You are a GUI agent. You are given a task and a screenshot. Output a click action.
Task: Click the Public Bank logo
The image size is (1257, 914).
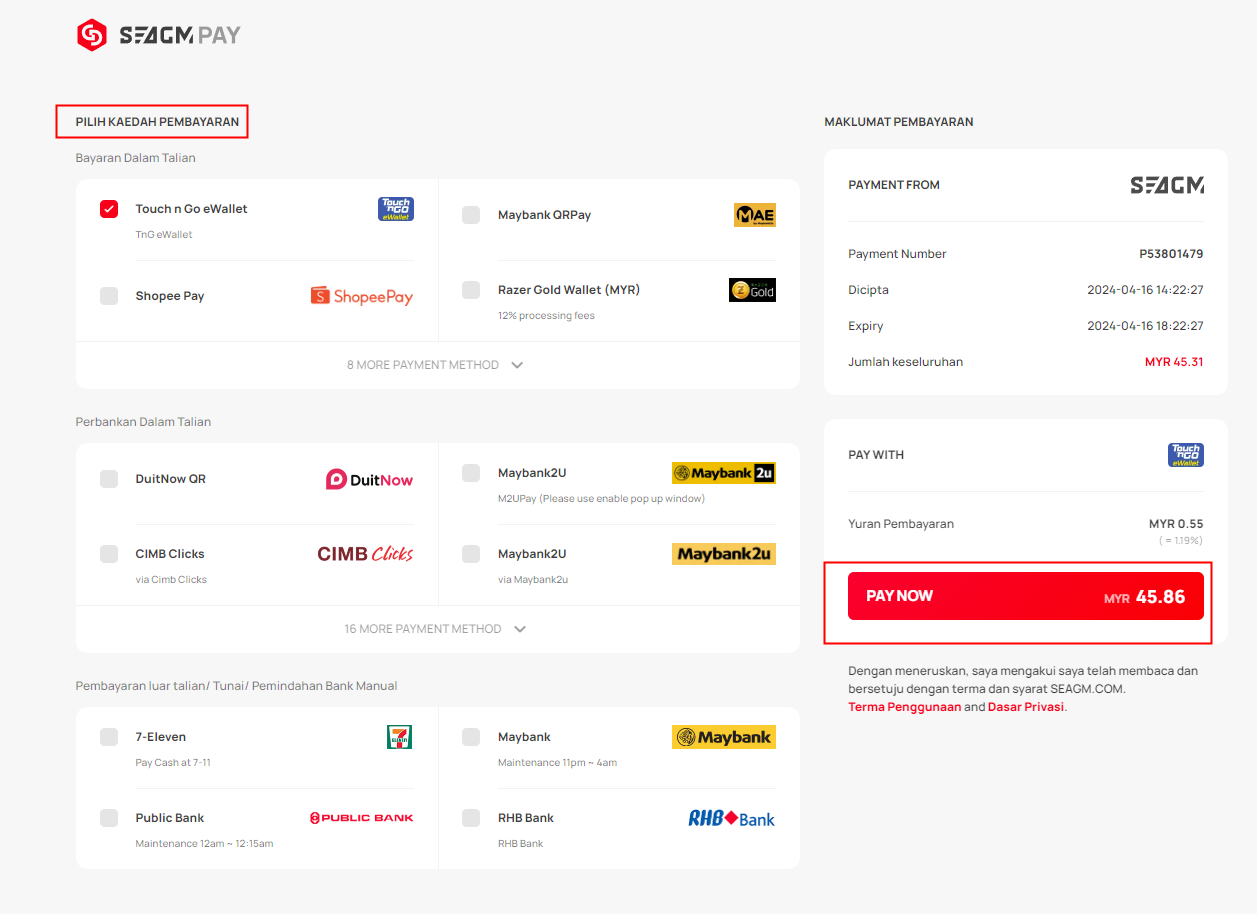361,818
